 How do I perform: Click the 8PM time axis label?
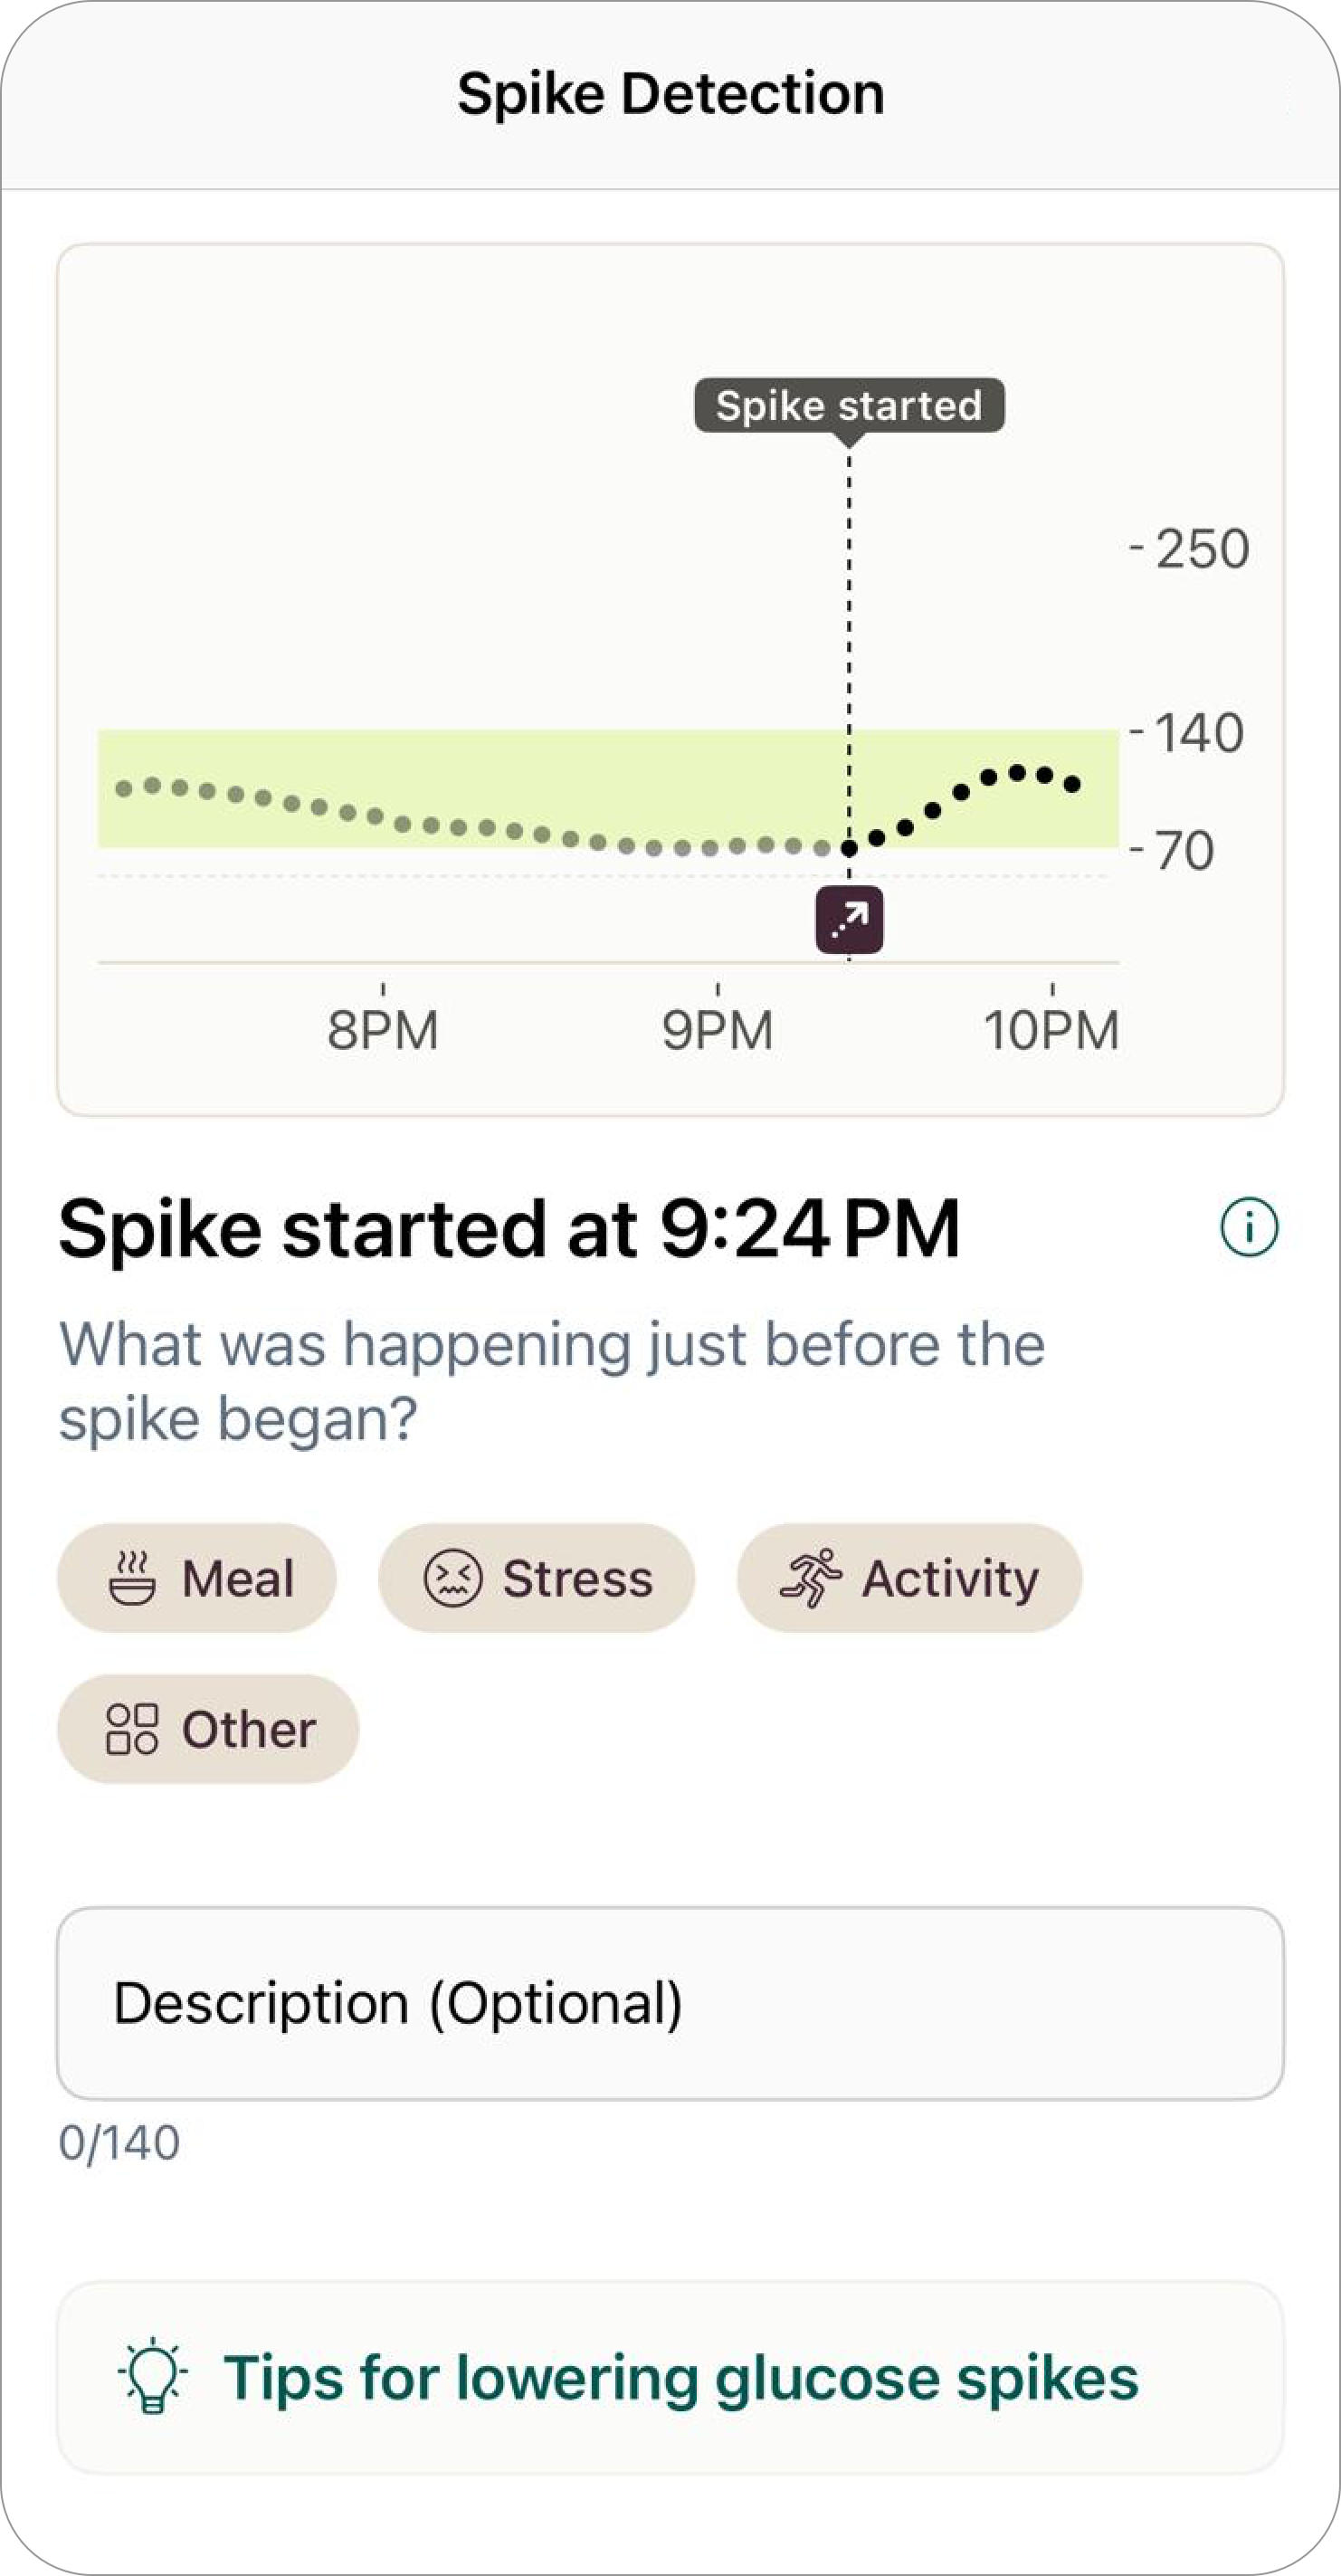point(383,1030)
